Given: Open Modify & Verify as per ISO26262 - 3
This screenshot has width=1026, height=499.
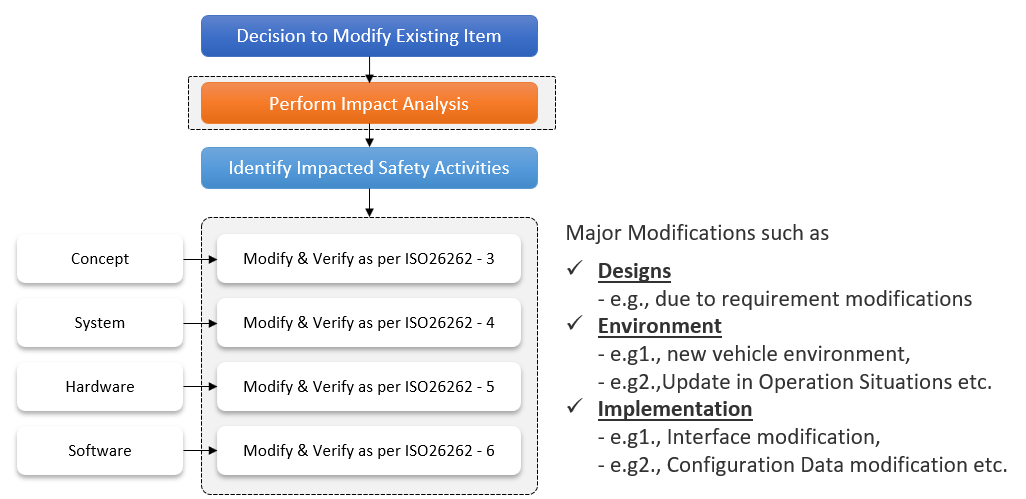Looking at the screenshot, I should (369, 259).
